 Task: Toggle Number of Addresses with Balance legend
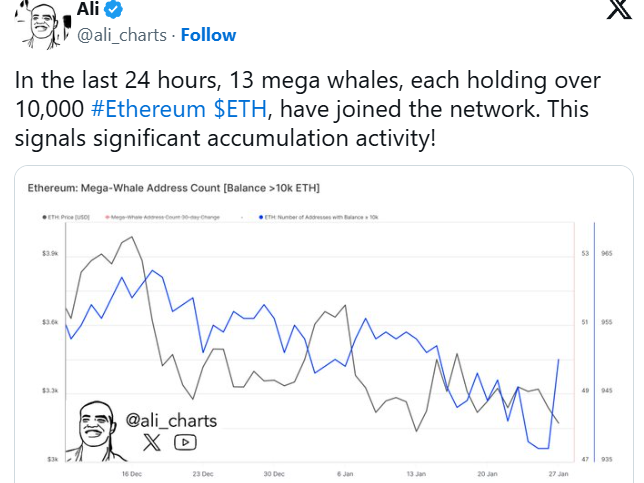pos(319,217)
